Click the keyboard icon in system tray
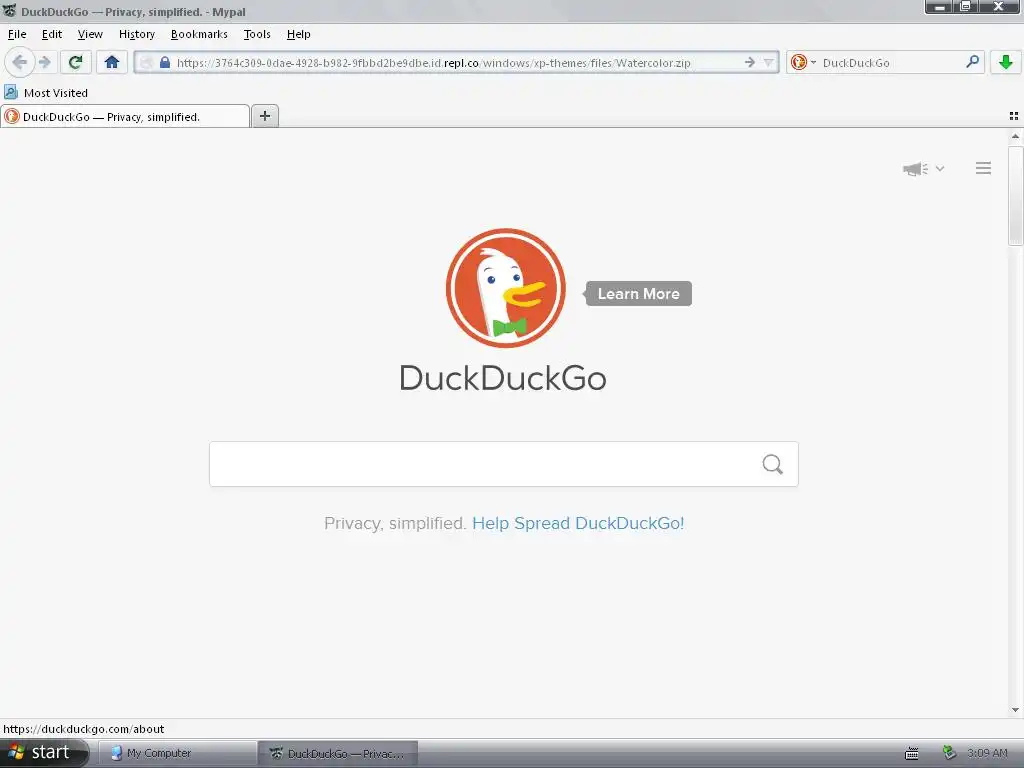This screenshot has width=1024, height=768. pyautogui.click(x=912, y=754)
